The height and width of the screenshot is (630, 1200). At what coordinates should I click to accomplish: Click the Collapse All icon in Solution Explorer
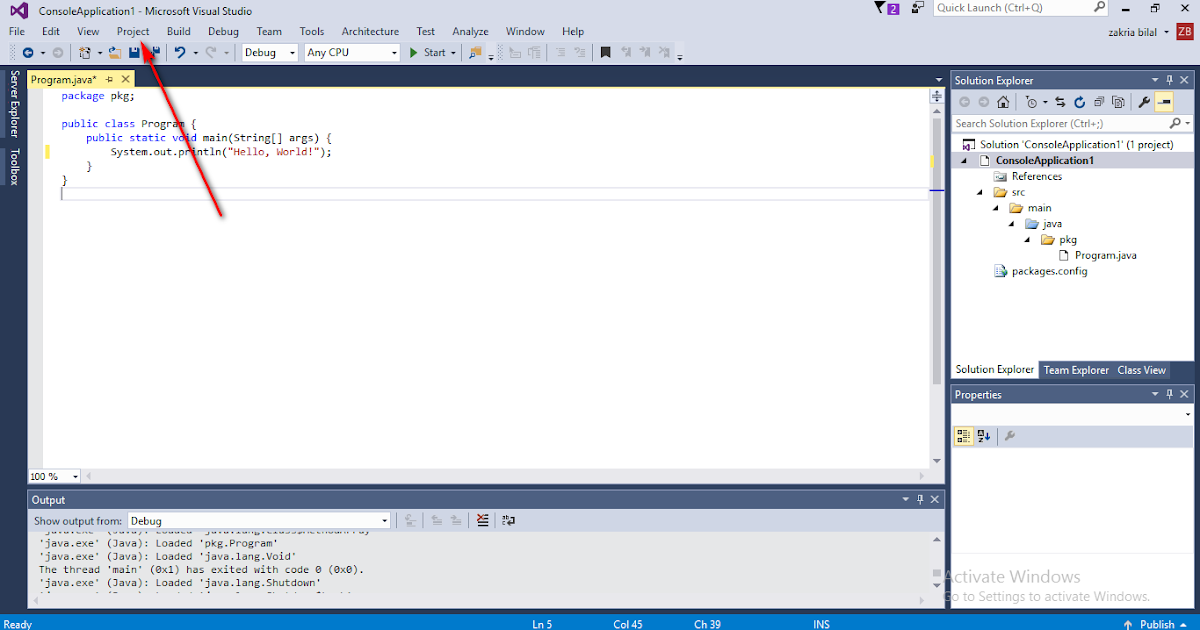coord(1098,102)
